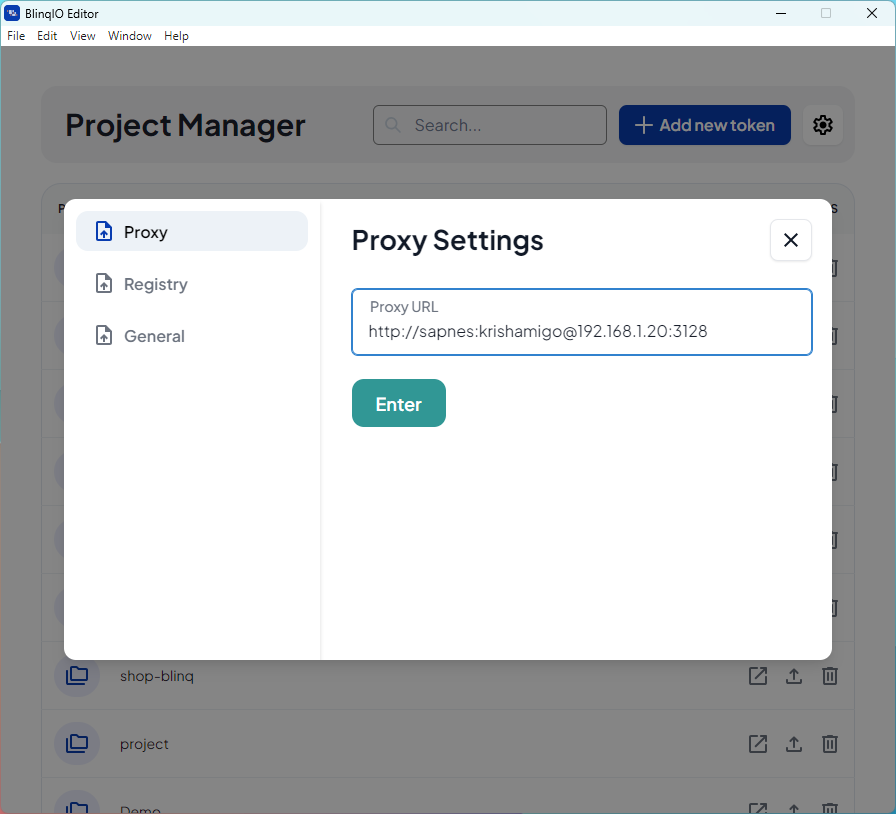Screen dimensions: 896x814
Task: Click the Registry tab file icon
Action: point(103,284)
